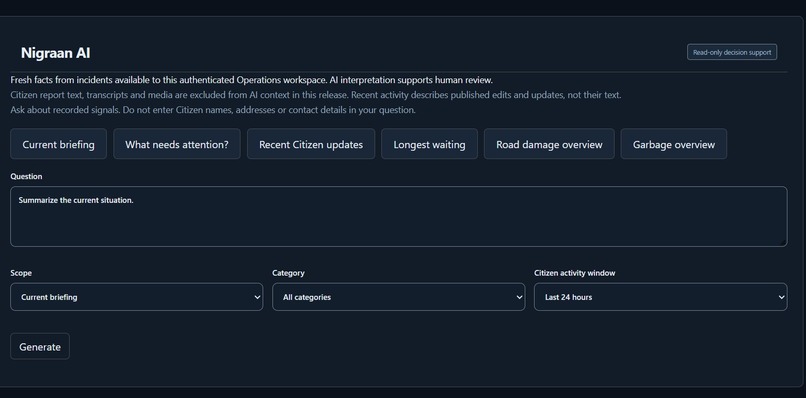Select the What needs attention? preset

[x=177, y=144]
